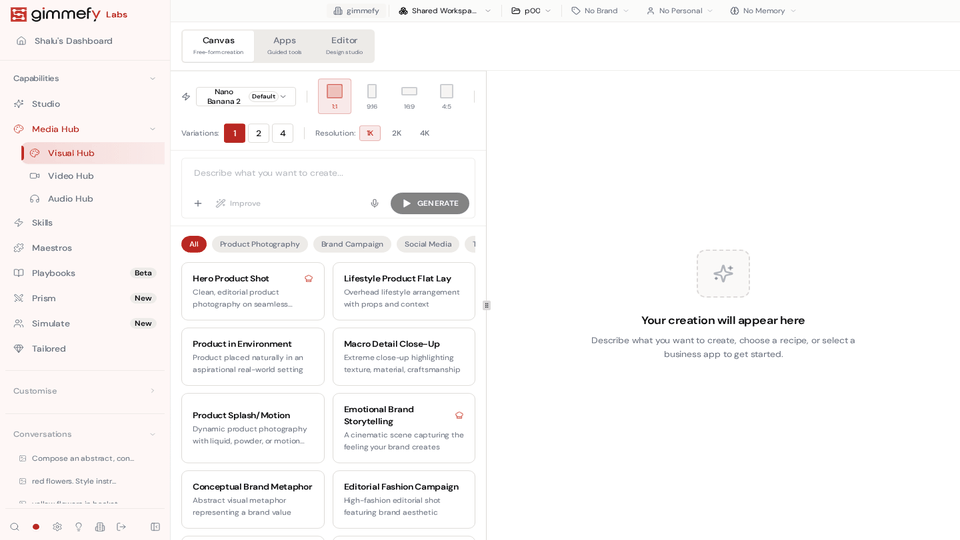Select the 9:16 aspect ratio icon
Image resolution: width=960 pixels, height=540 pixels.
[372, 96]
